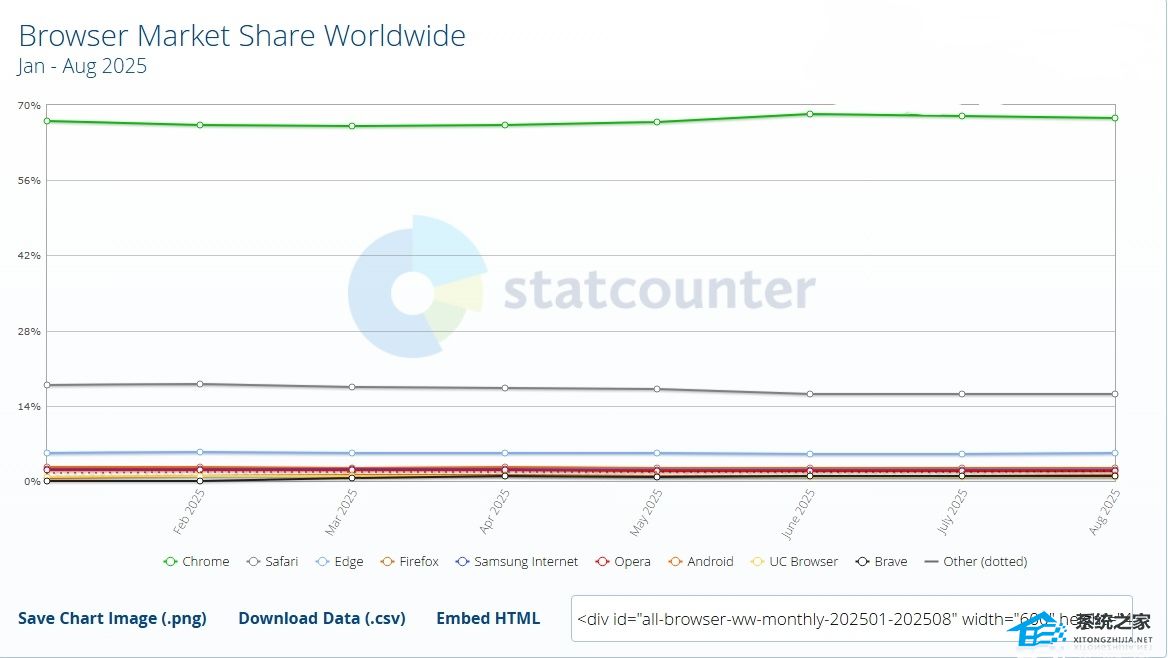Open the Embed HTML link
The image size is (1168, 658).
(x=488, y=618)
